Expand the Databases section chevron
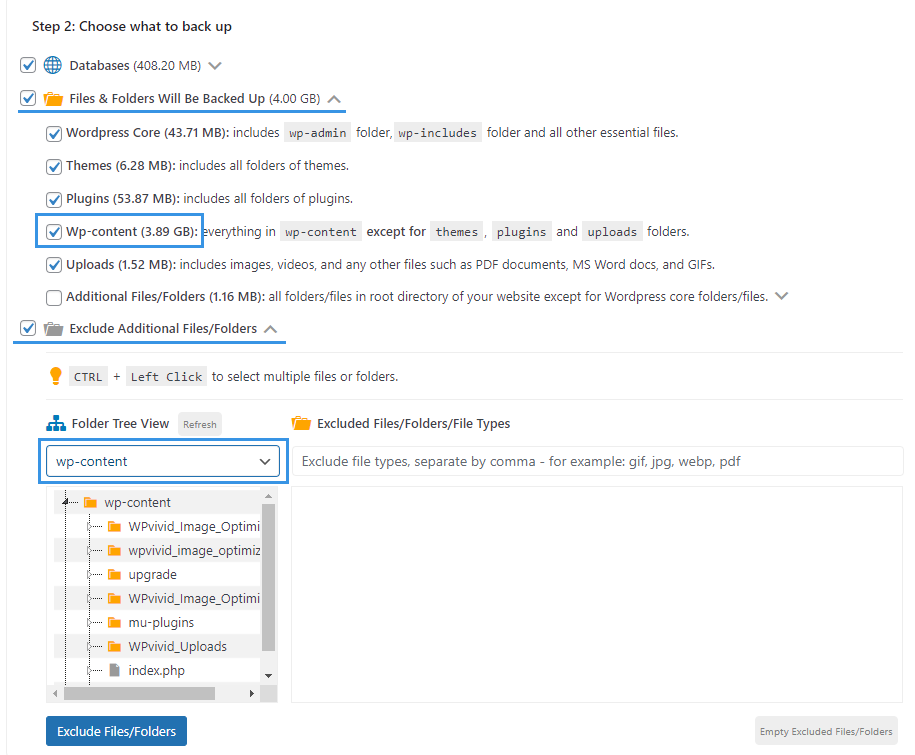Screen dimensions: 915x755 (x=215, y=66)
